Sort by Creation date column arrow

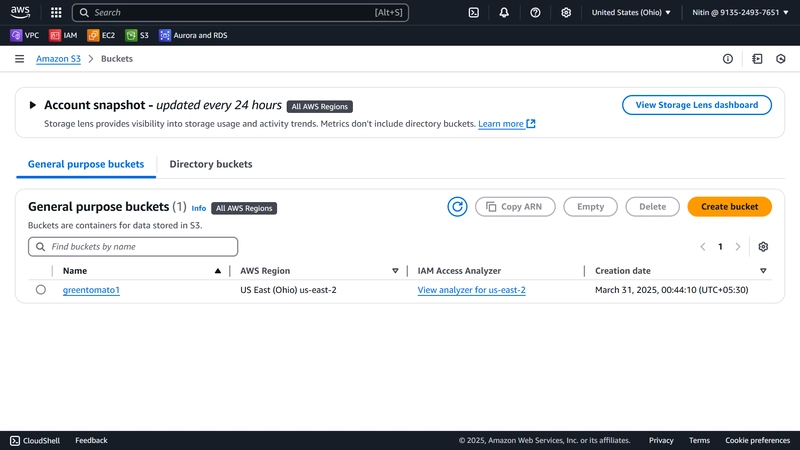pos(763,271)
